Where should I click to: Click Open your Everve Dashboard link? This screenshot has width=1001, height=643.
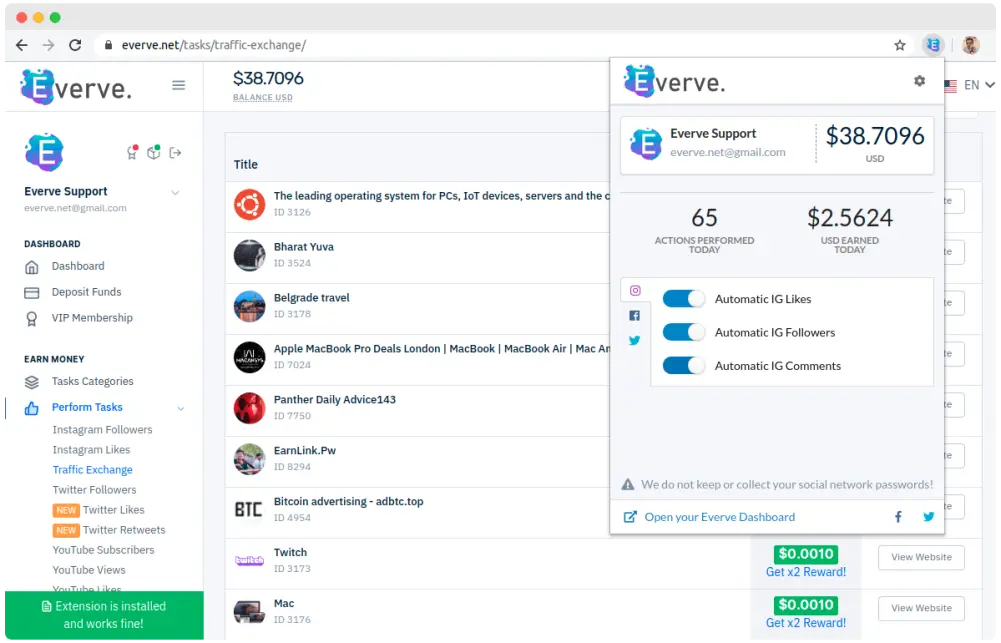tap(719, 517)
